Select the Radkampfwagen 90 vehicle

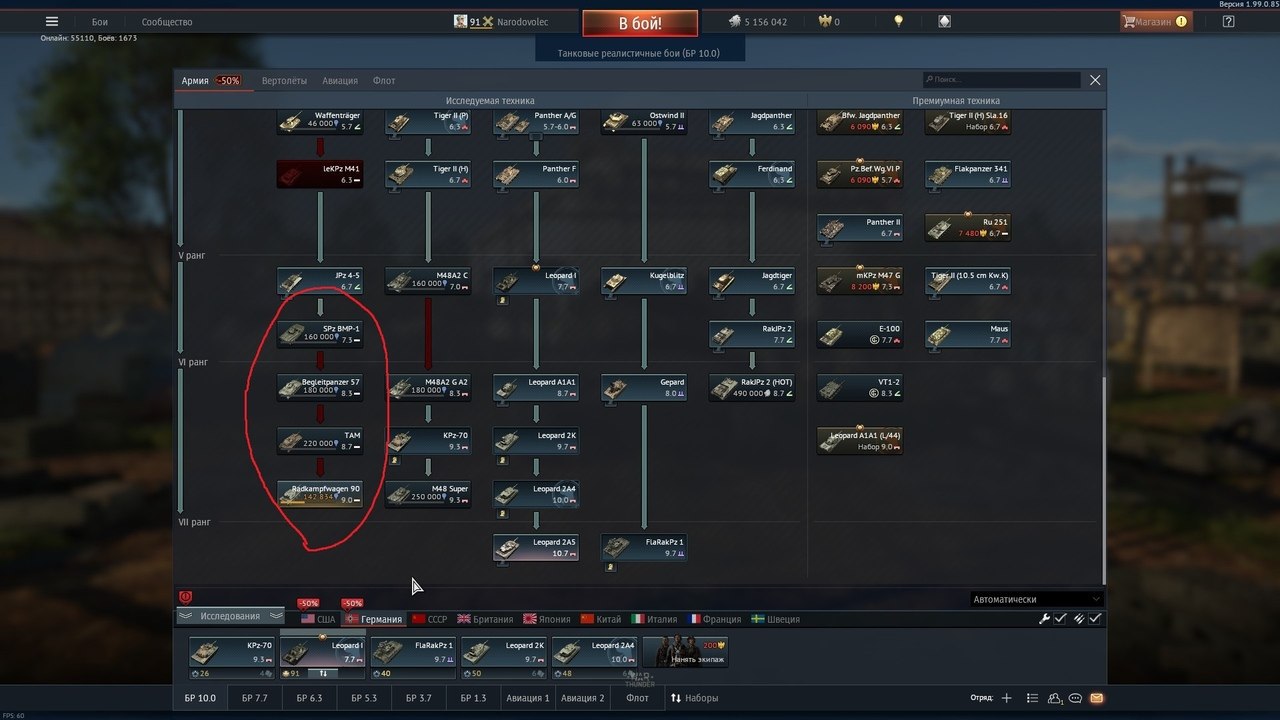320,494
